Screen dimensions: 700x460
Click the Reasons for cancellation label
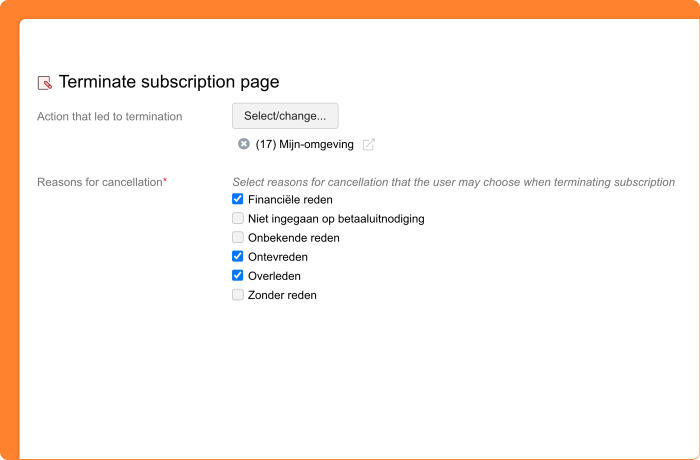102,182
